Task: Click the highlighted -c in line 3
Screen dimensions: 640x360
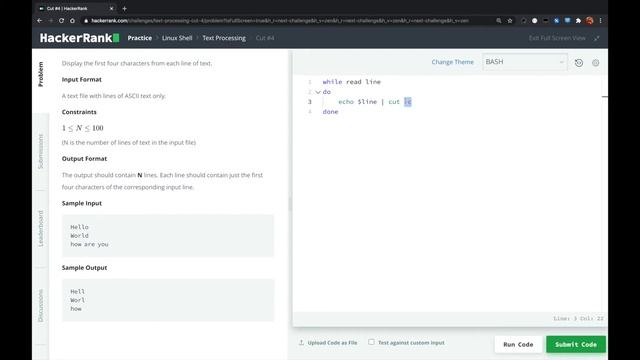Action: coord(408,102)
